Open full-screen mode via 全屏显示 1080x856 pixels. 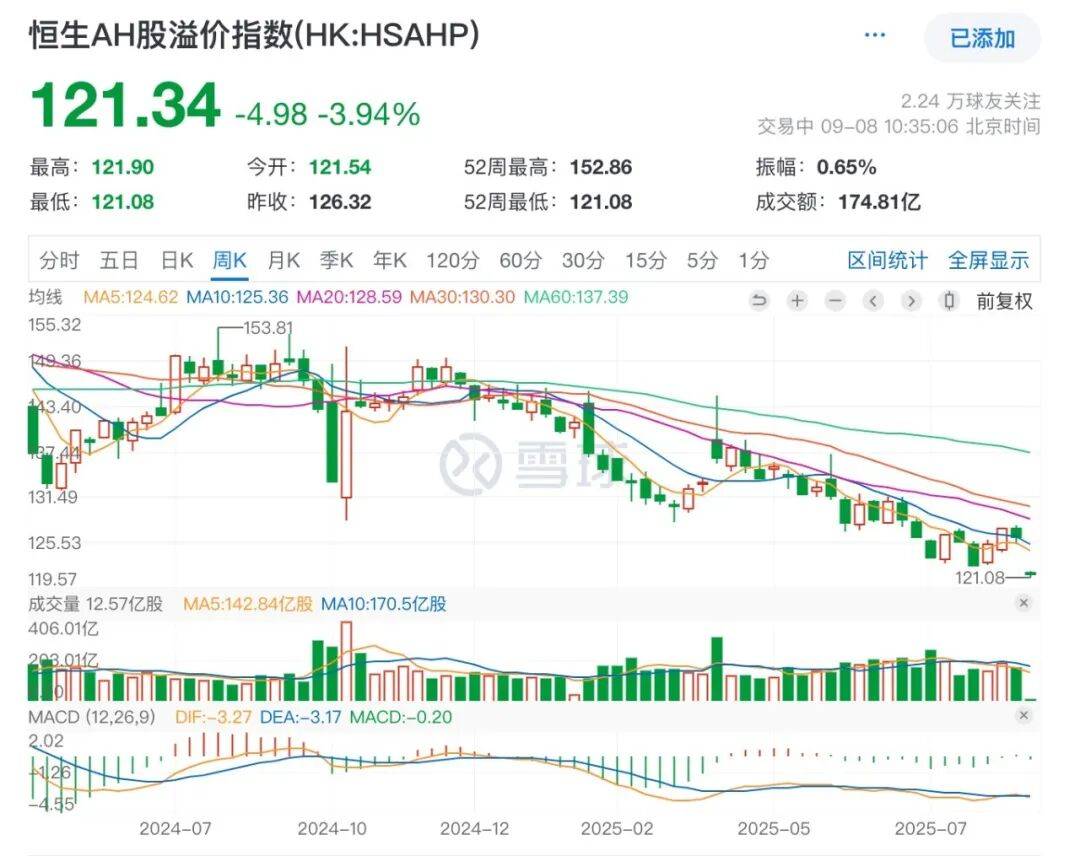989,260
